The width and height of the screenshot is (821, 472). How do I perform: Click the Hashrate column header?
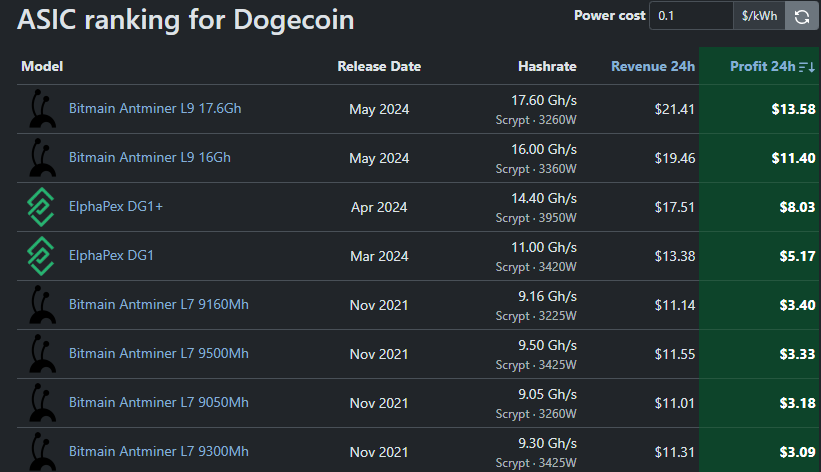(x=547, y=67)
